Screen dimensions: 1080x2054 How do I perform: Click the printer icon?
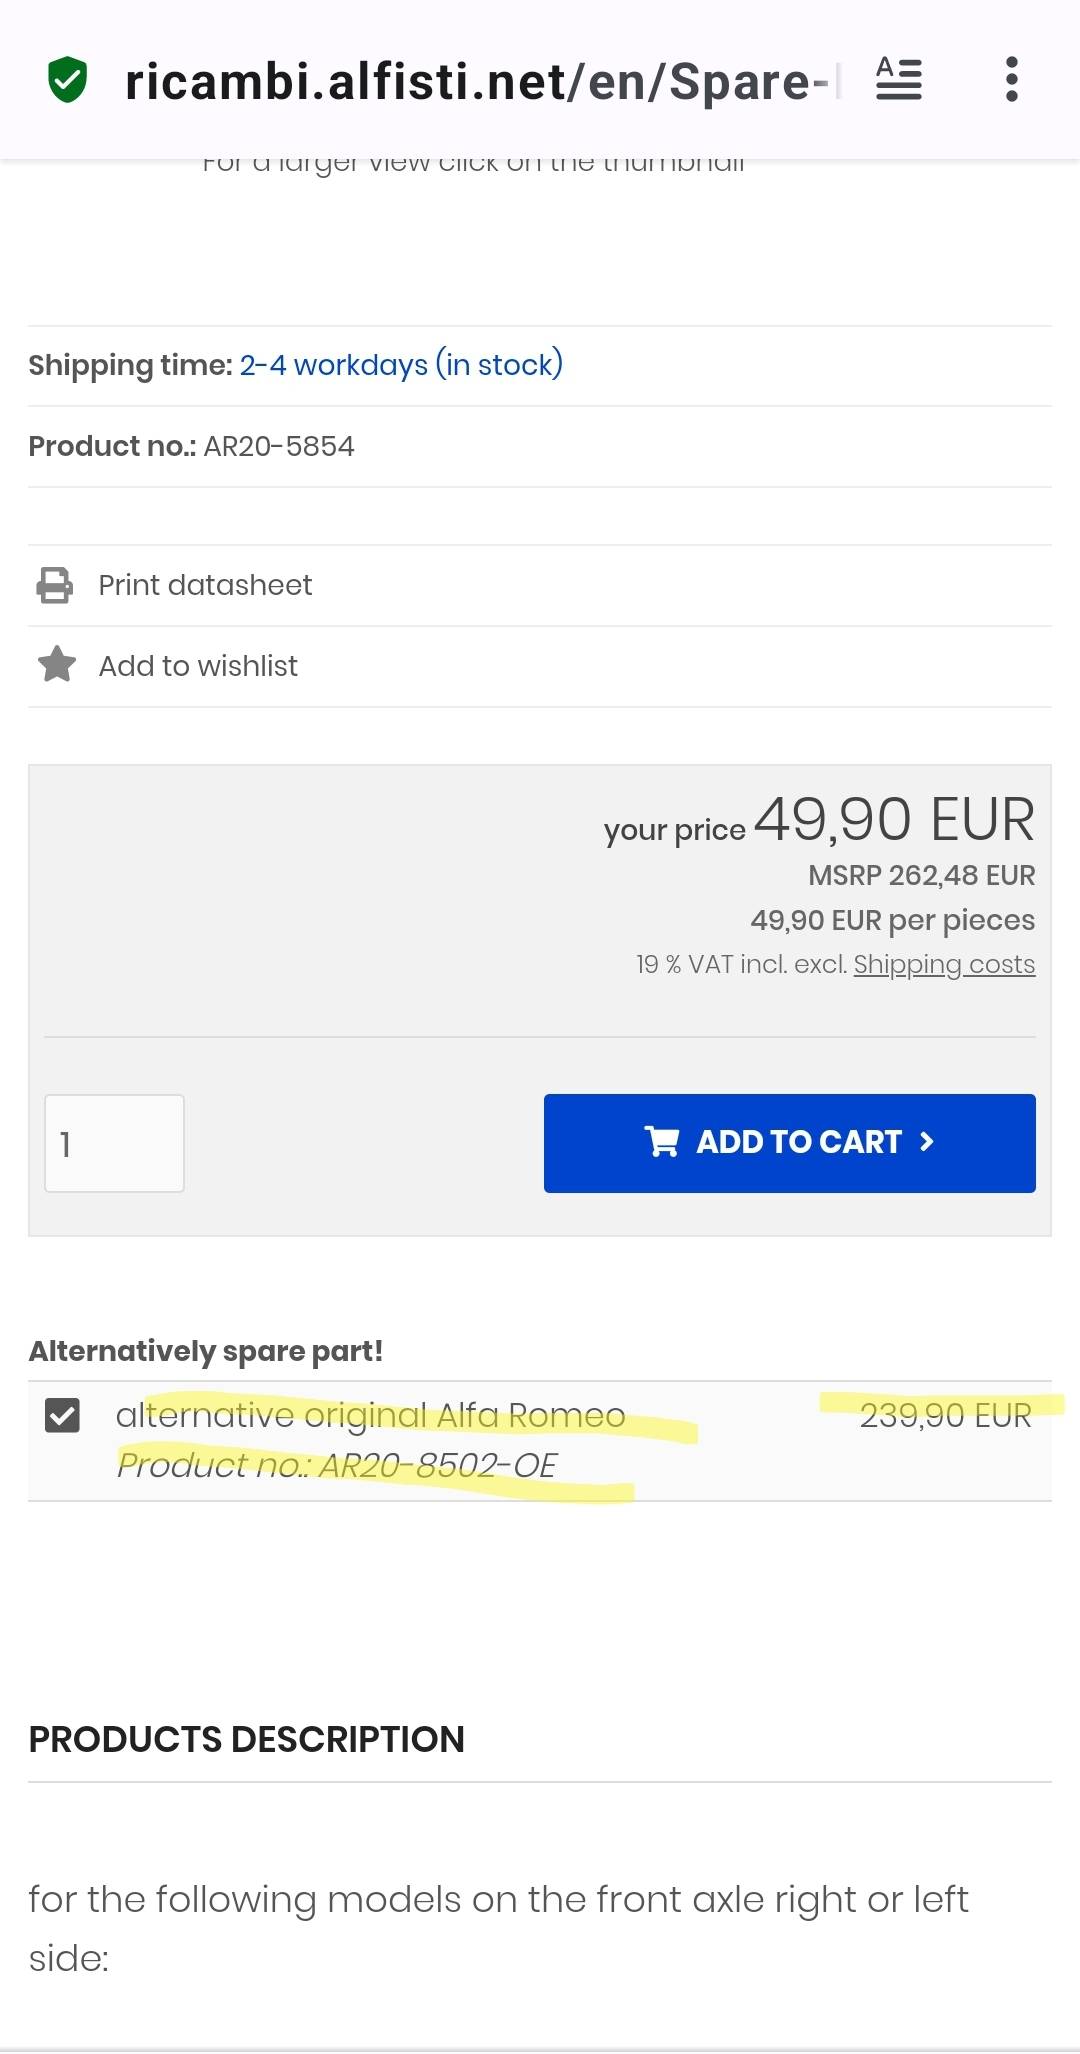click(x=55, y=585)
